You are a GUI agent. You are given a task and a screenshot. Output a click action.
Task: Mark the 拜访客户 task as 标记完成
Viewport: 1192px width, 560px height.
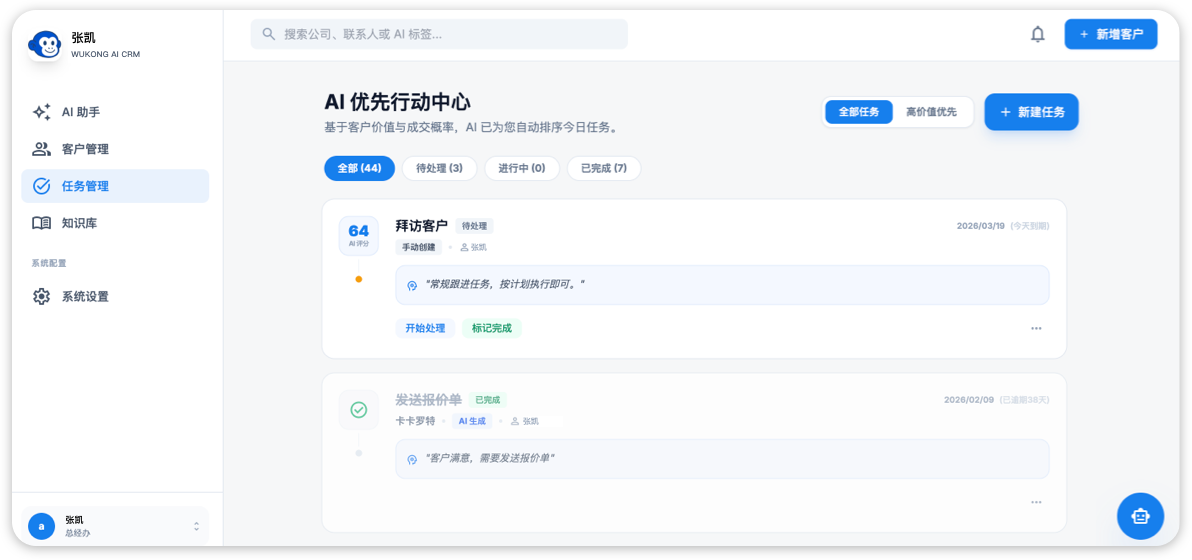point(492,328)
